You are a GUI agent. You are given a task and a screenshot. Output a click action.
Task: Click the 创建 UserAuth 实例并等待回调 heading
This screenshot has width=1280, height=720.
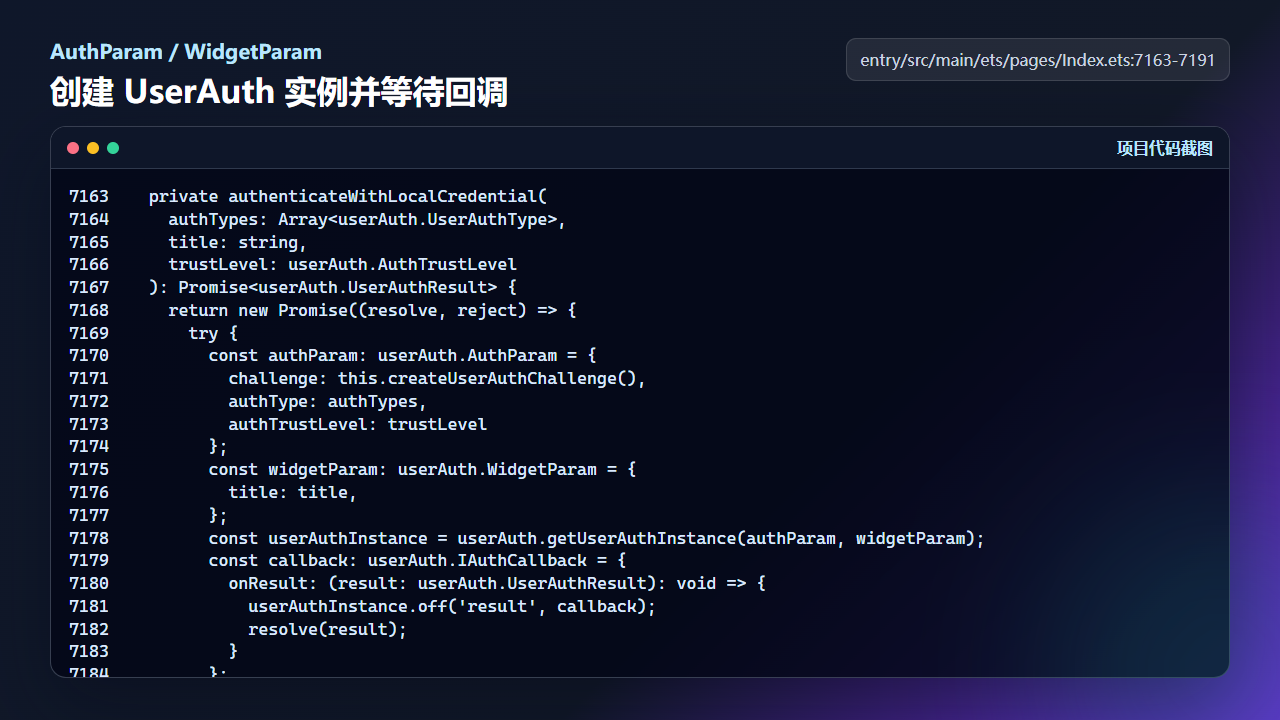click(279, 92)
